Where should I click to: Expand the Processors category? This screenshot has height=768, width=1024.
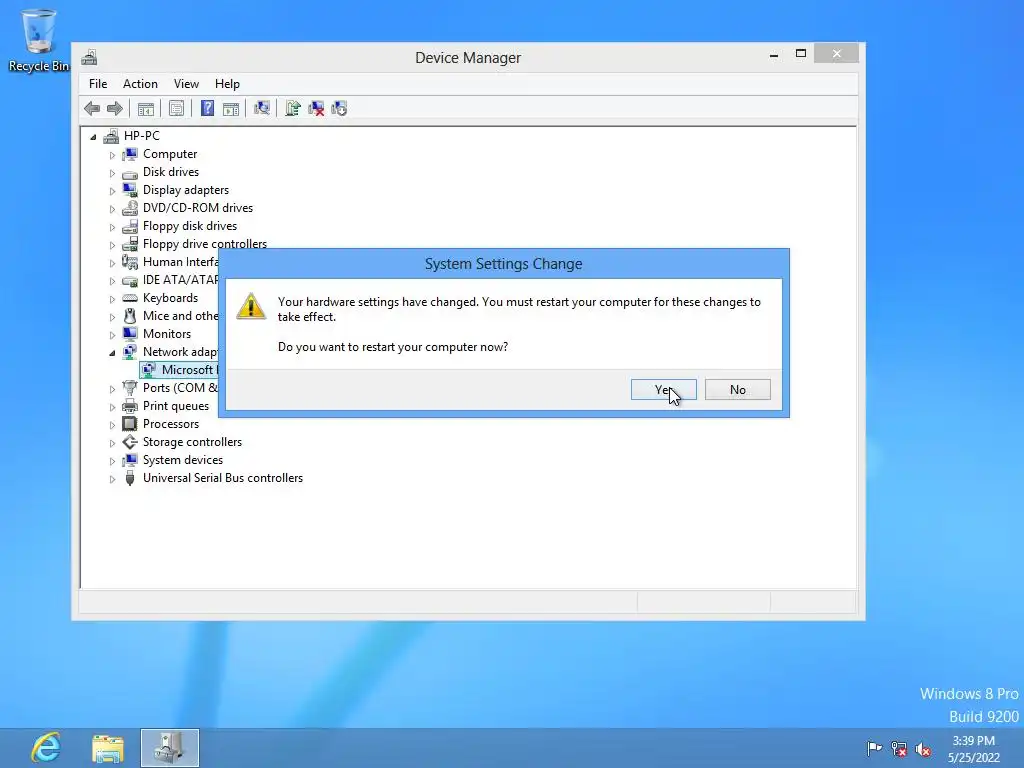[x=112, y=424]
